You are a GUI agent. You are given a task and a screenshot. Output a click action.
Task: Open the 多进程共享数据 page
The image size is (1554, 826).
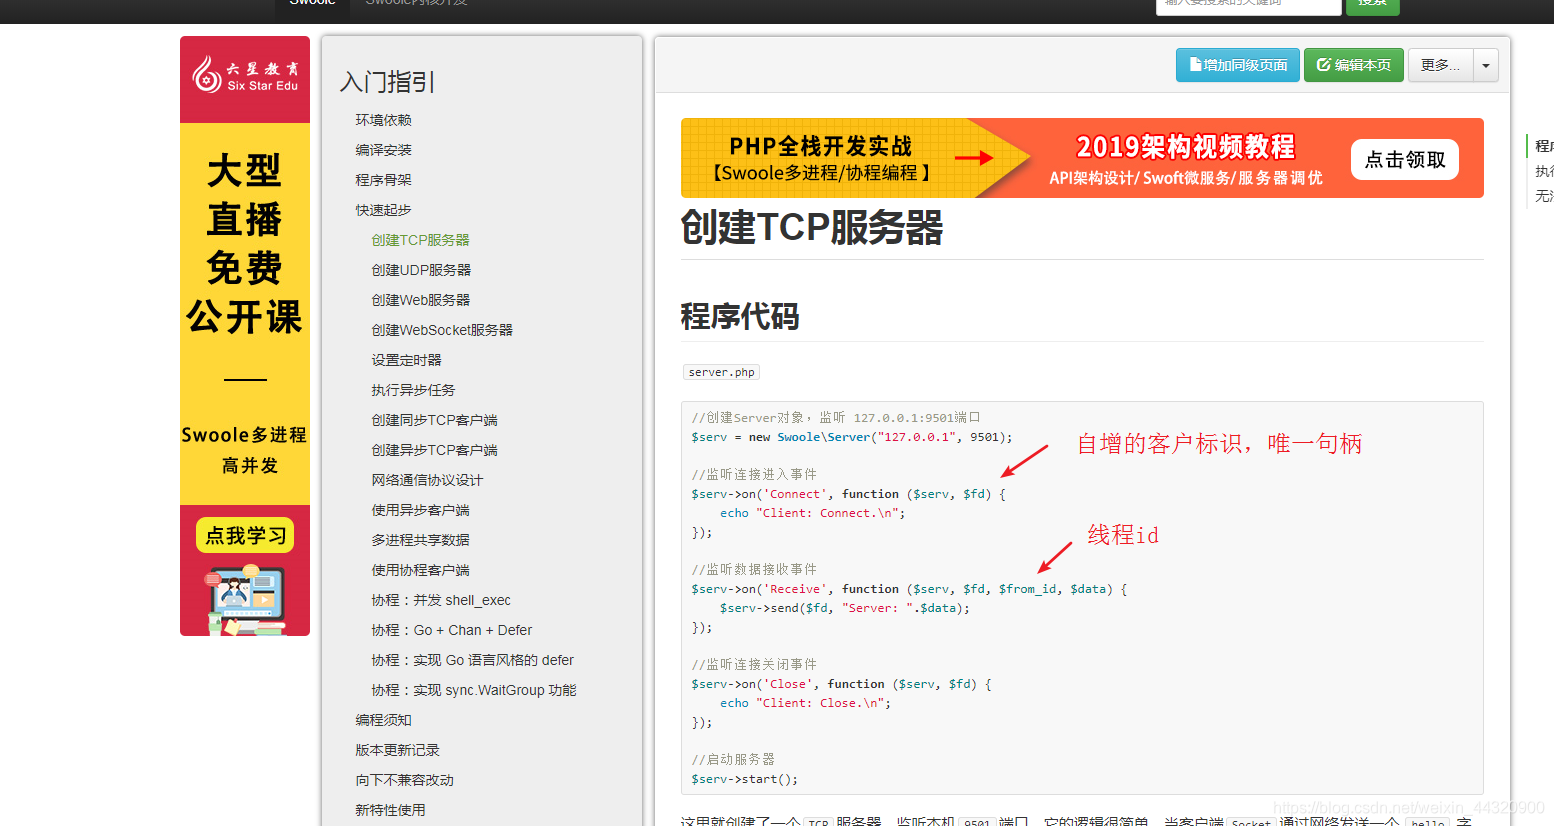tap(420, 540)
